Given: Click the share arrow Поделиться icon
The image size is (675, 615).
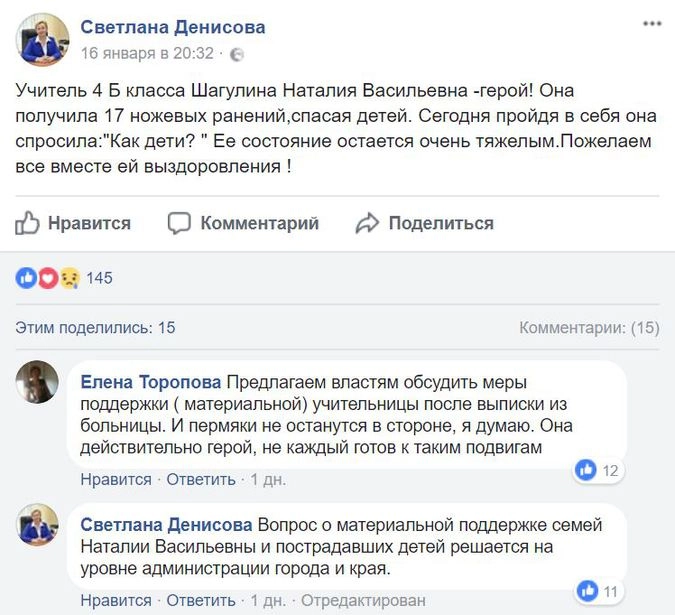Looking at the screenshot, I should coord(368,222).
